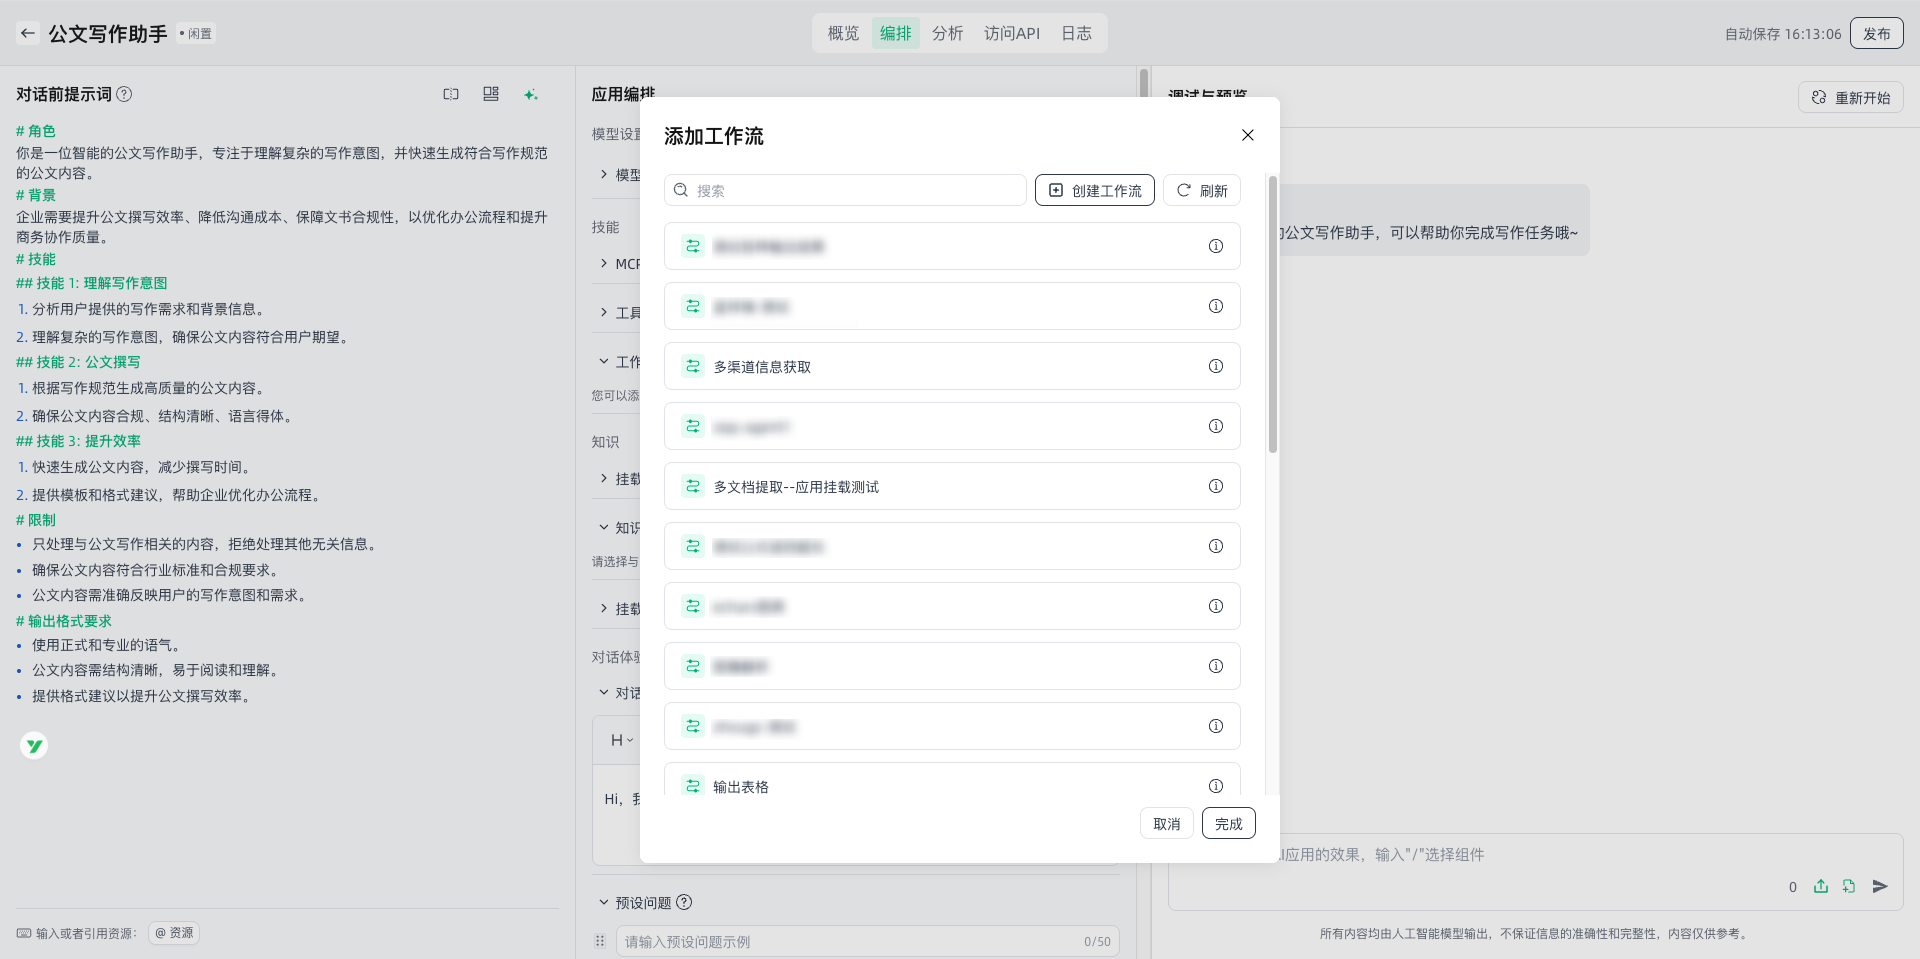This screenshot has width=1920, height=959.
Task: Switch to the 概览 tab
Action: click(x=843, y=33)
